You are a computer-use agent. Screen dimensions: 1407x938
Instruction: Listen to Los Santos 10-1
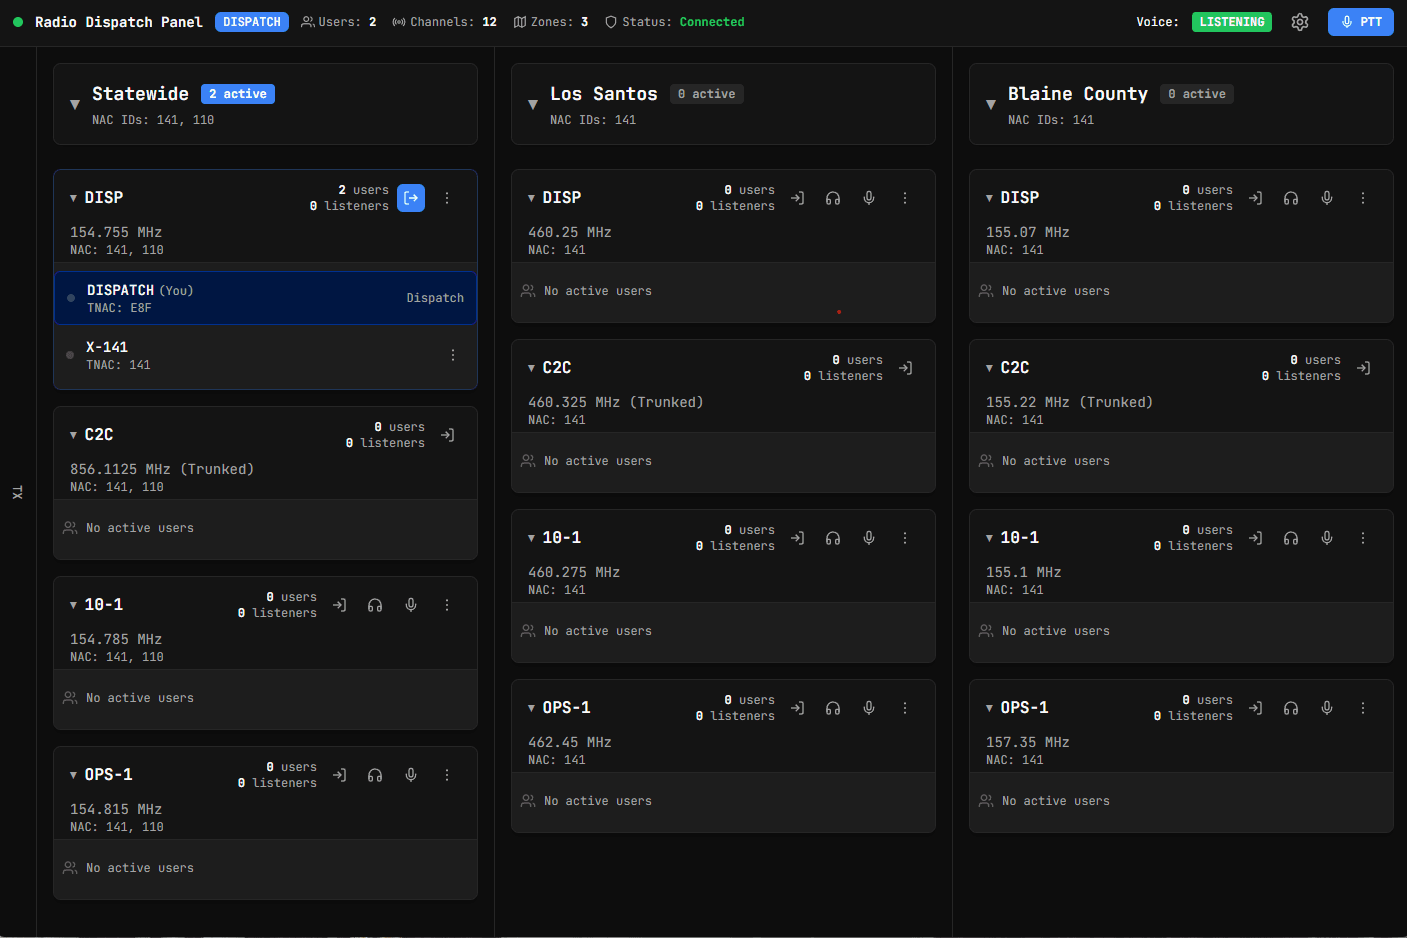832,537
